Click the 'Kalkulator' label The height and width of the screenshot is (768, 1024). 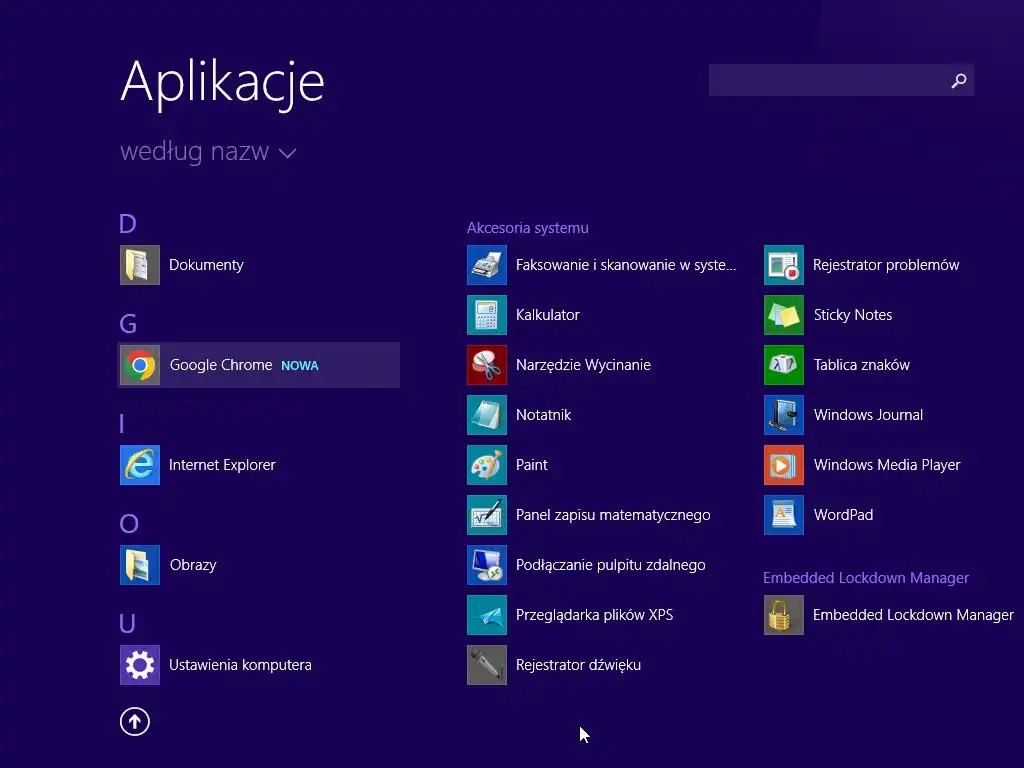(x=547, y=315)
